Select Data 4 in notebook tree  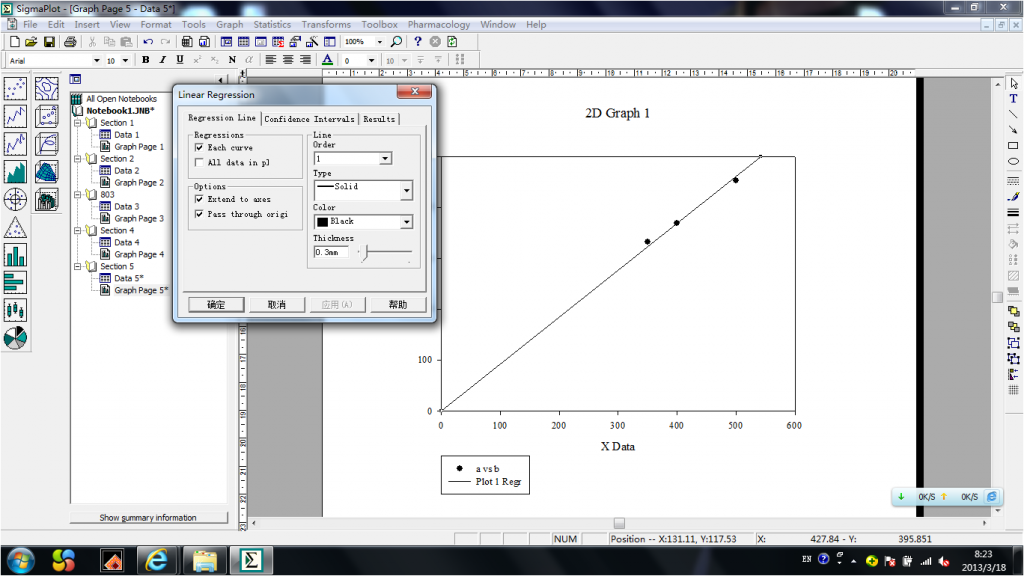127,242
